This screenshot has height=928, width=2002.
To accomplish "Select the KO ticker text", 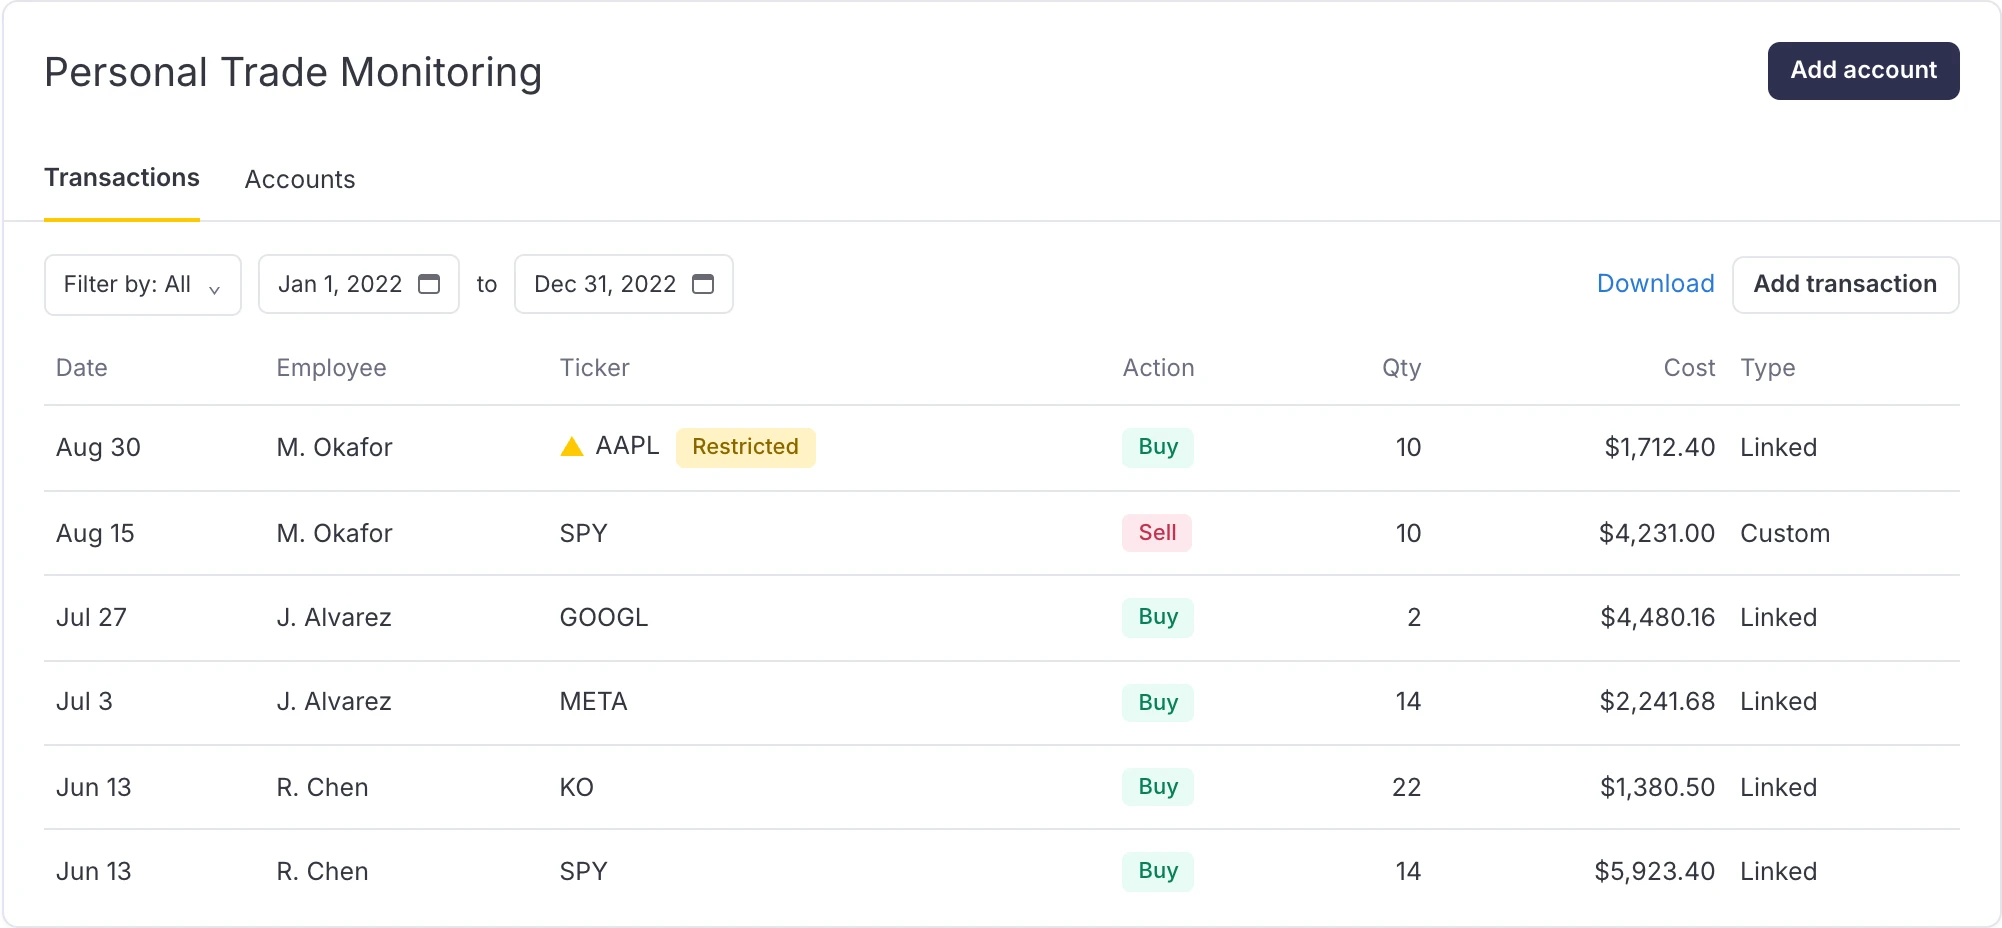I will [x=576, y=787].
